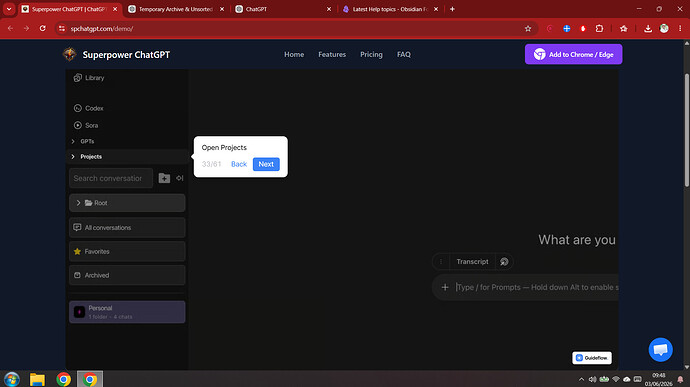Image resolution: width=690 pixels, height=387 pixels.
Task: Focus the Search conversations field
Action: [111, 178]
